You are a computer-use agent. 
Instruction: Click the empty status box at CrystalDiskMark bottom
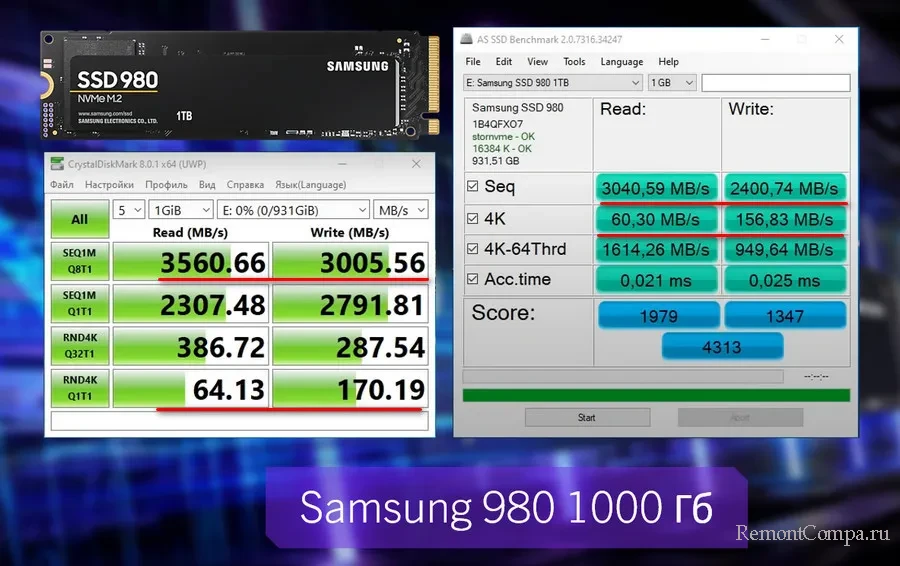pos(239,421)
